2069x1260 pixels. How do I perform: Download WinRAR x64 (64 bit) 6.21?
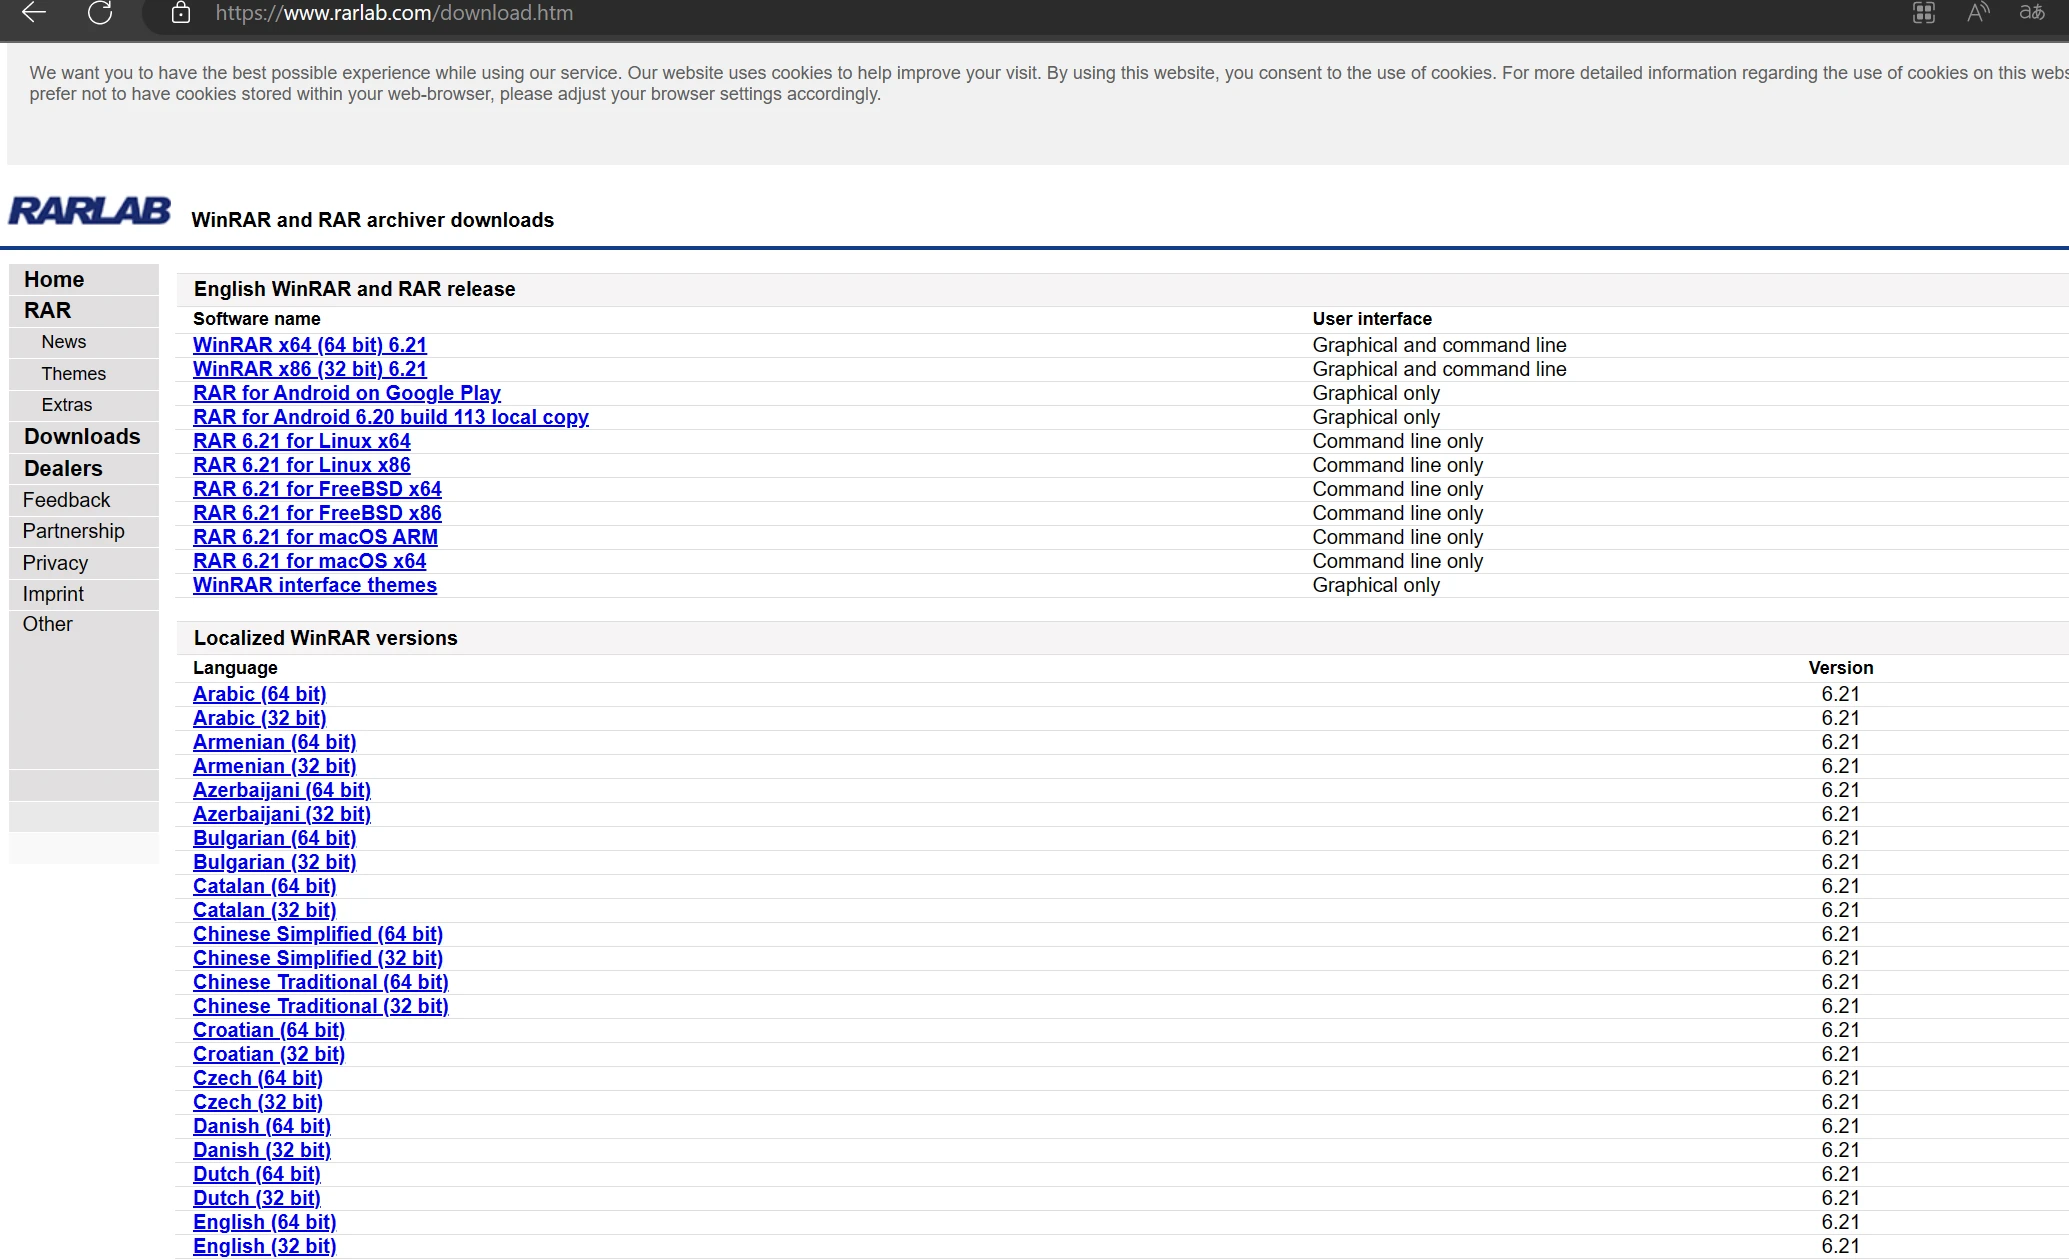pos(310,345)
